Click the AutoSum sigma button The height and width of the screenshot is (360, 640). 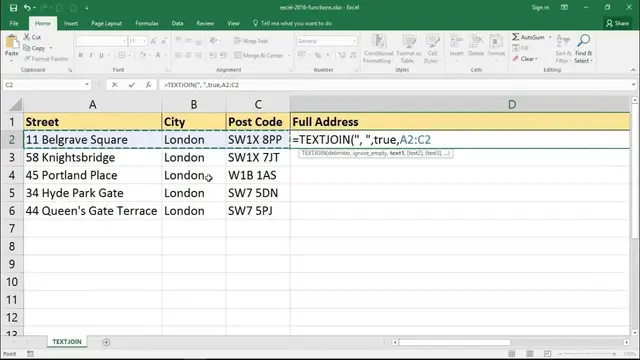pos(528,37)
